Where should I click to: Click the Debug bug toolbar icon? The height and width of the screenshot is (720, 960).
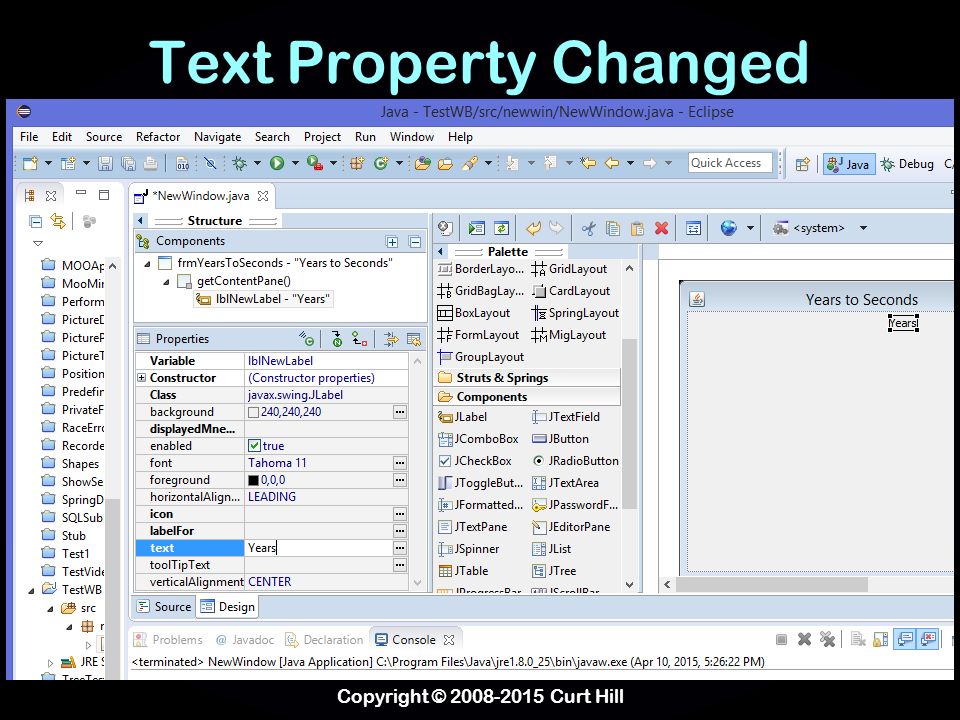[239, 163]
